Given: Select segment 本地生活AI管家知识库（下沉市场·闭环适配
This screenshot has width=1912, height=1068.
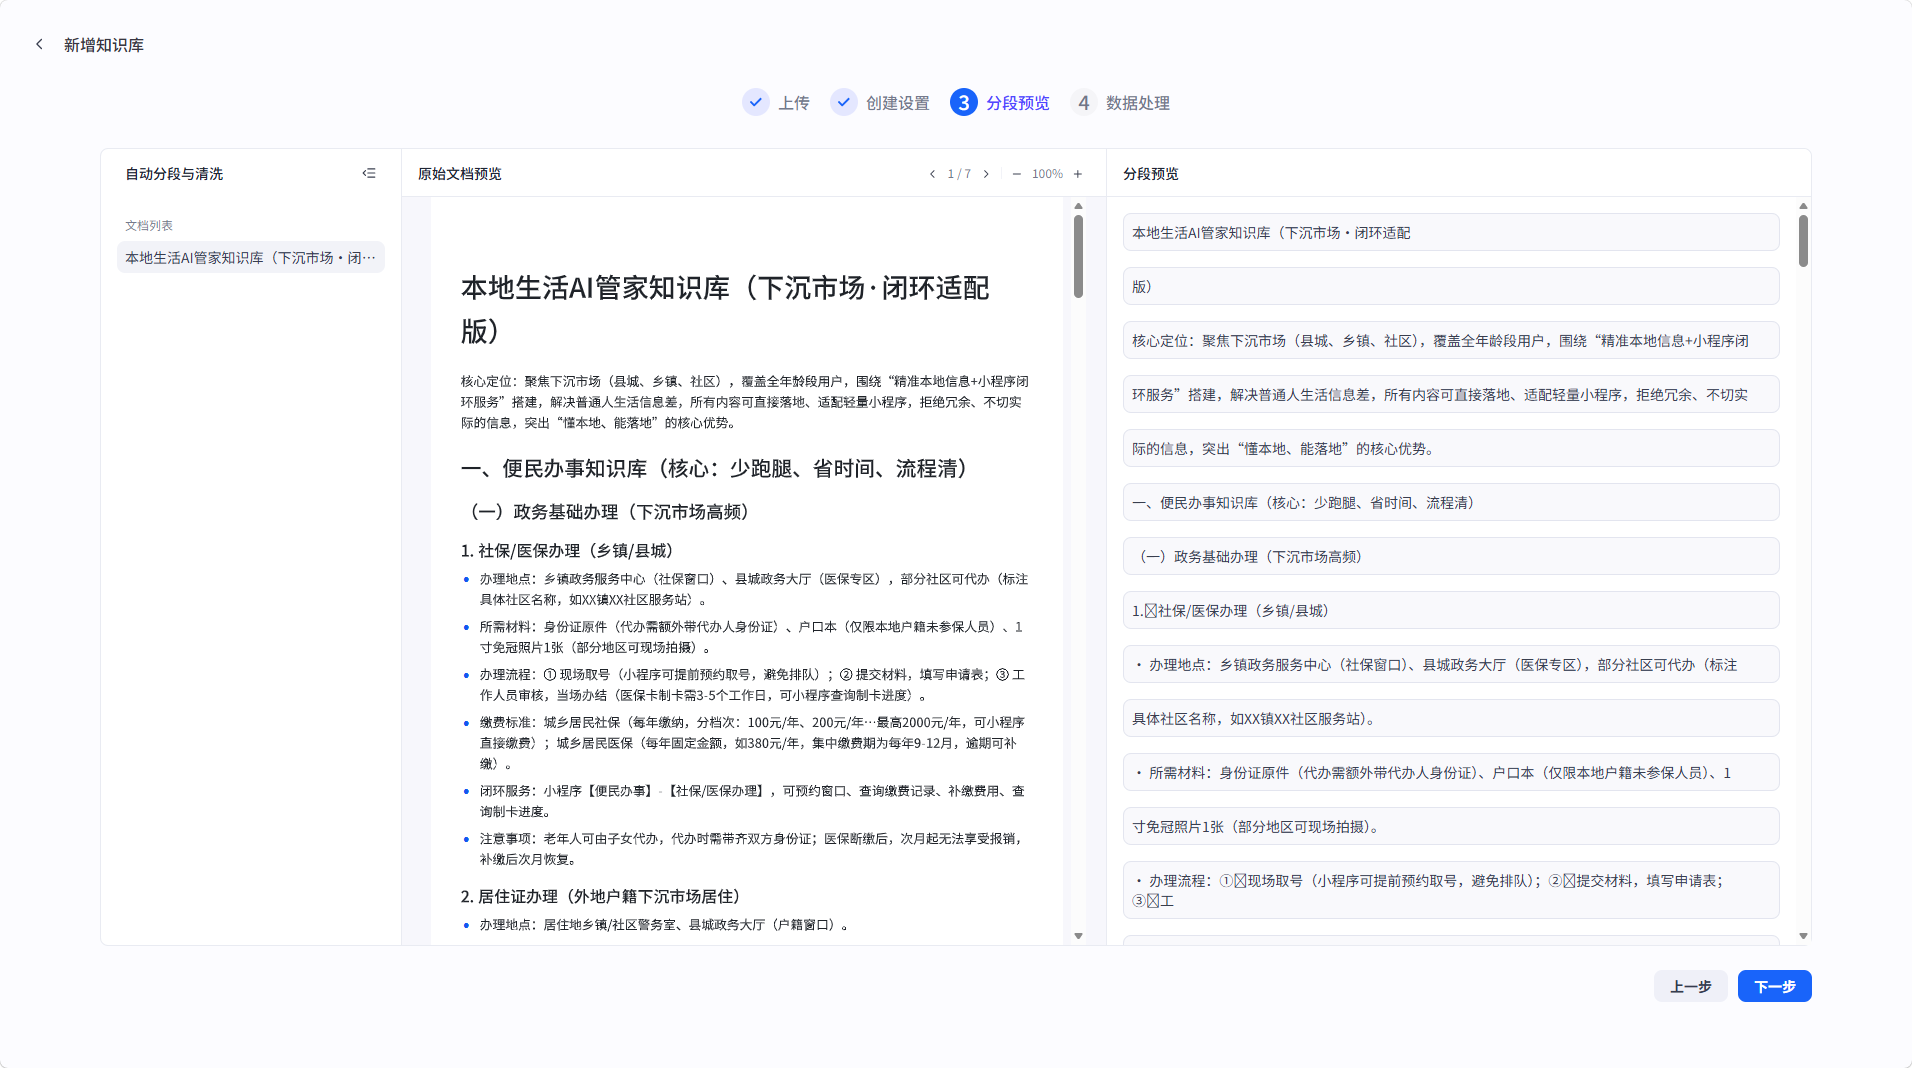Looking at the screenshot, I should coord(1451,232).
